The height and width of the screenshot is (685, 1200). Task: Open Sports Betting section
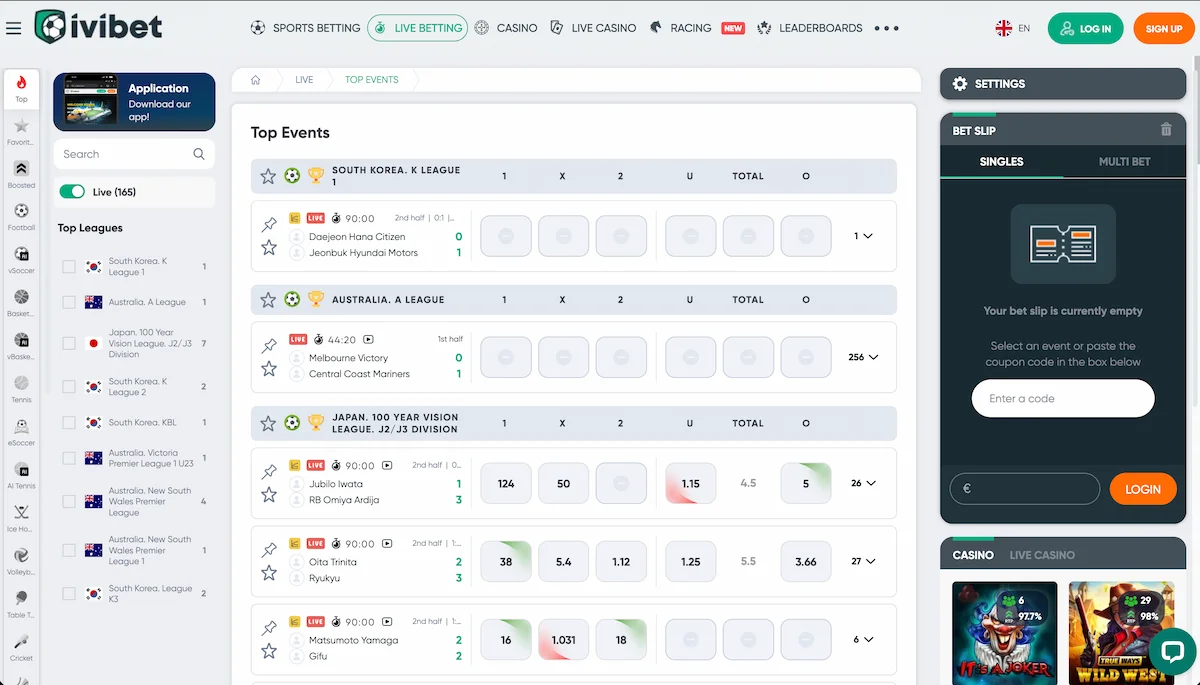click(x=305, y=28)
